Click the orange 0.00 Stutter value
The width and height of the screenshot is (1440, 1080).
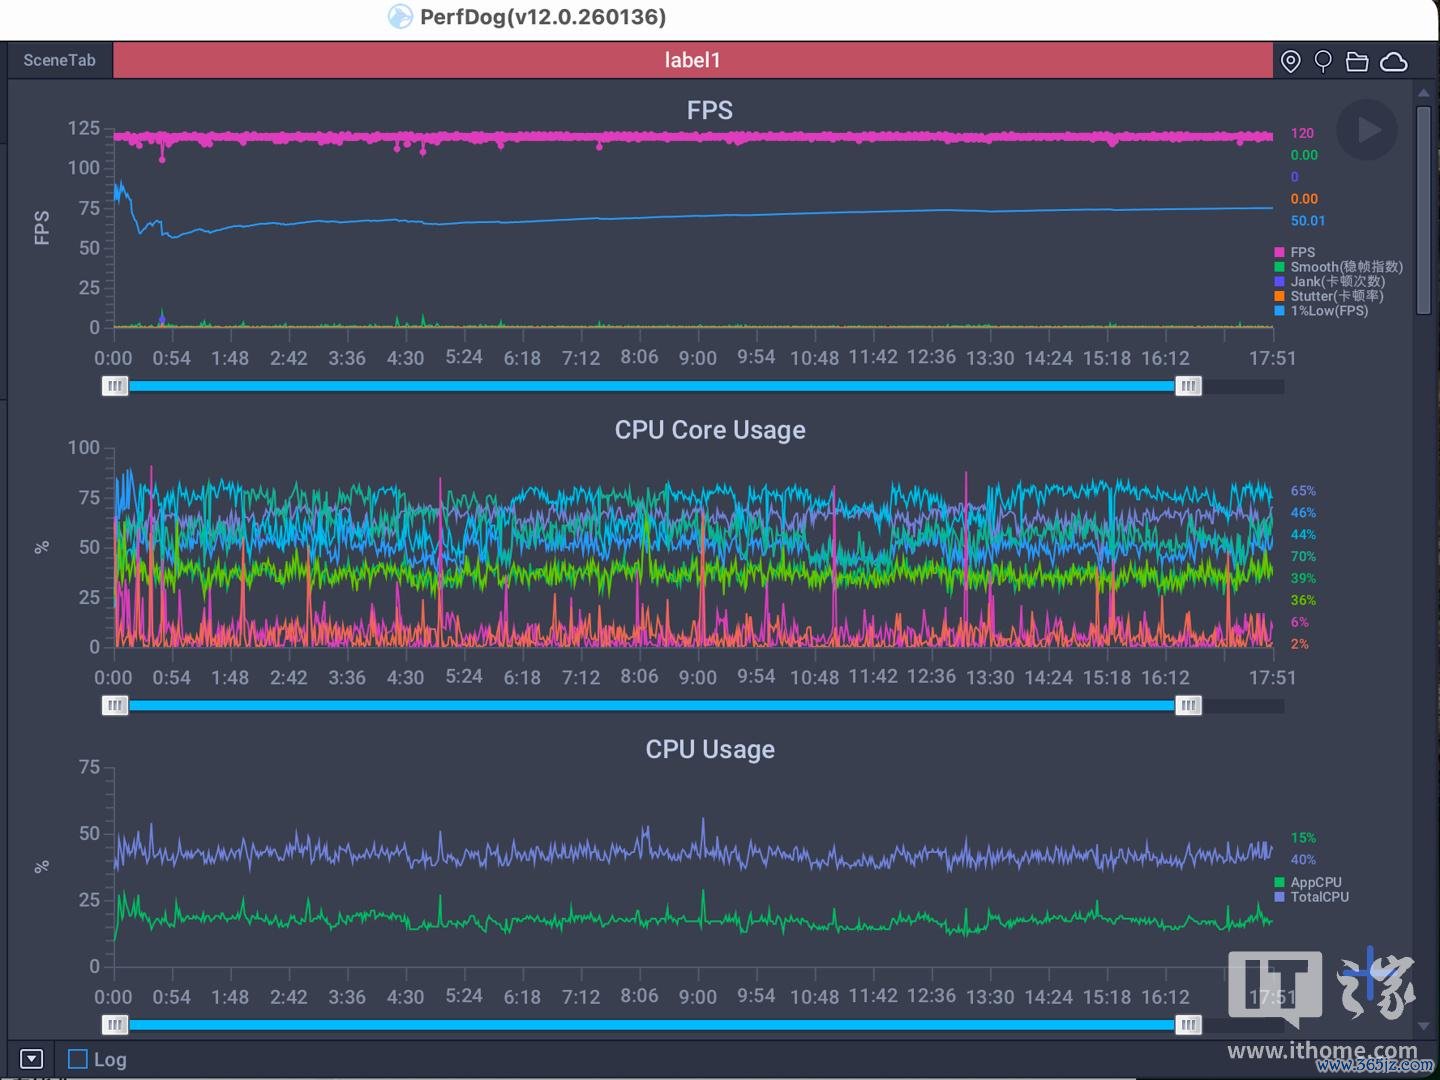[1304, 199]
